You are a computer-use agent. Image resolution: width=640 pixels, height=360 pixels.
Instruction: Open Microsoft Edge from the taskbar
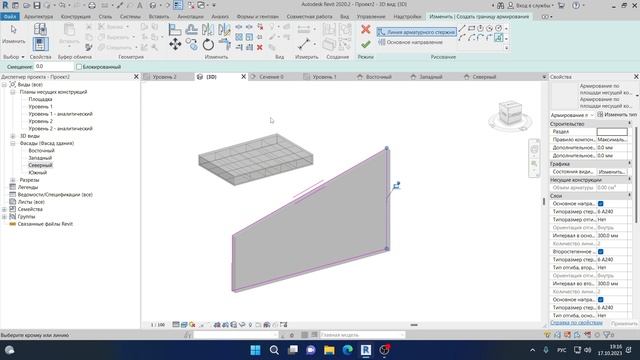[347, 350]
